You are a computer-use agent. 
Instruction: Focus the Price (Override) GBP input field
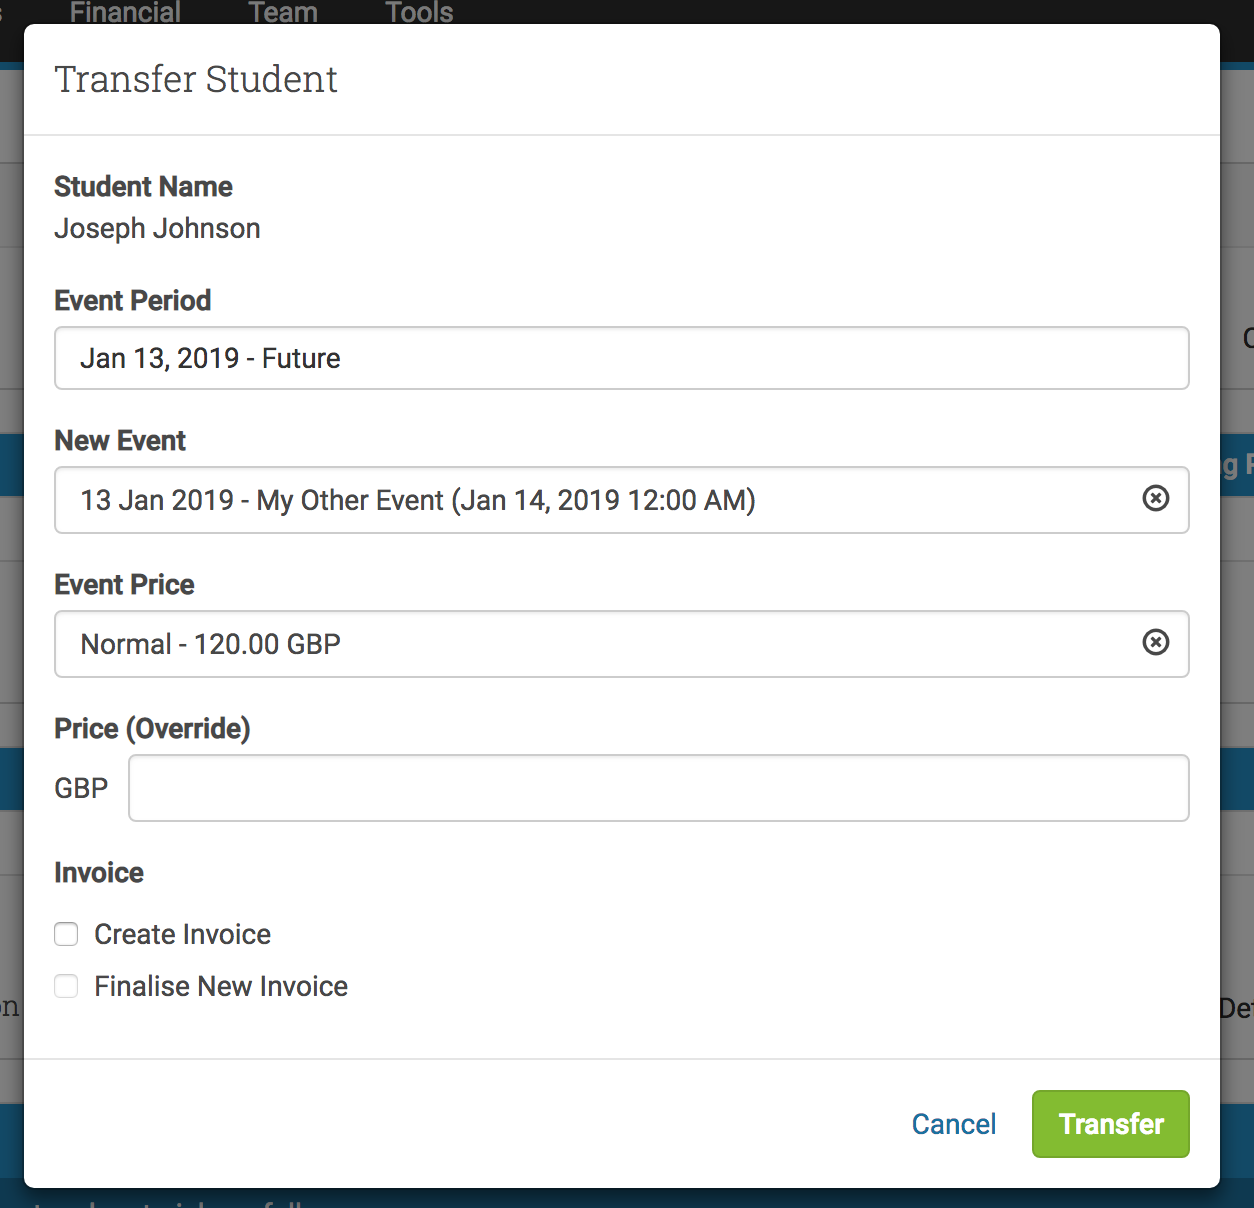click(659, 788)
